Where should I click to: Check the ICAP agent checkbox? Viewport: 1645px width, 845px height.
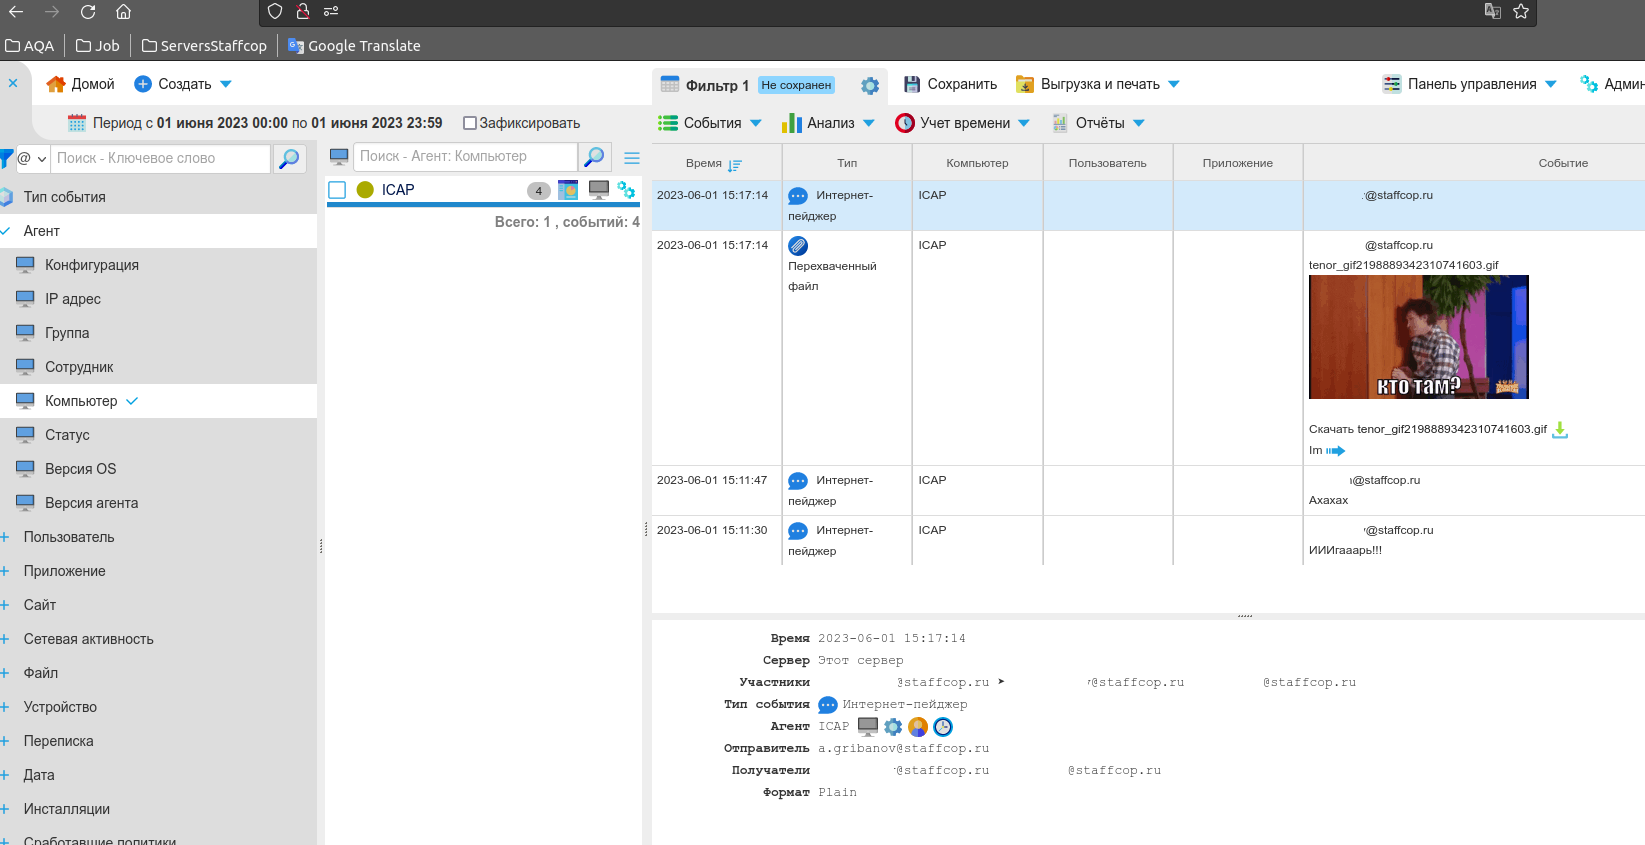click(x=338, y=190)
